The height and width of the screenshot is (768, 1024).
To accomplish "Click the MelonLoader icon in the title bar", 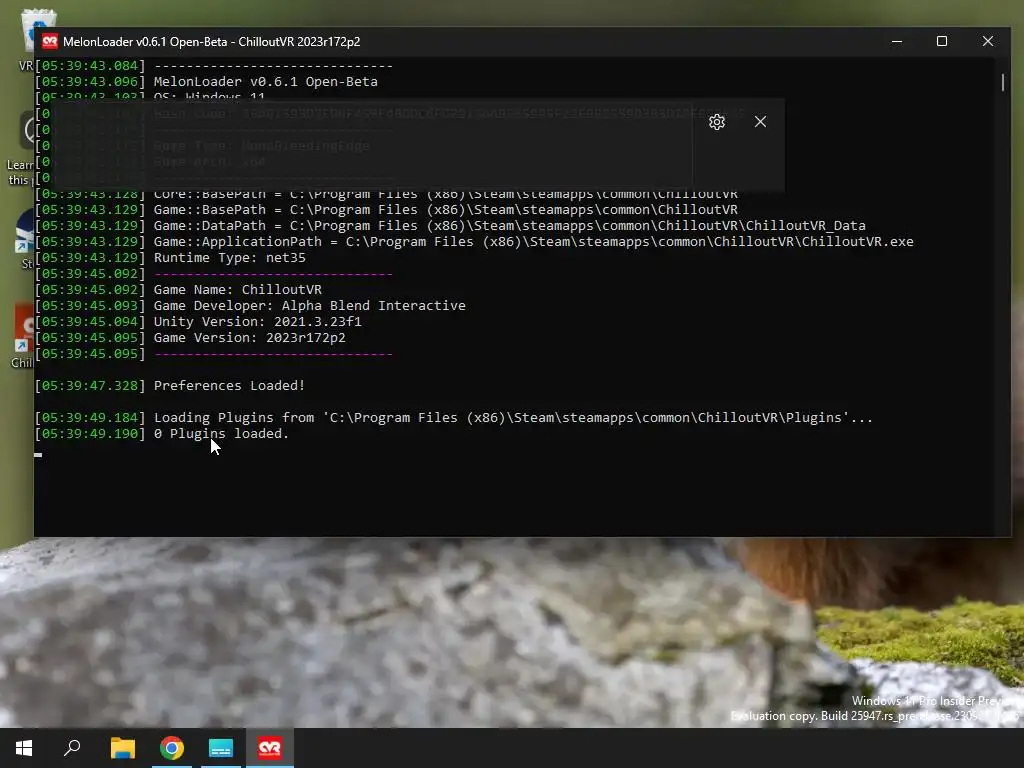I will pyautogui.click(x=50, y=42).
